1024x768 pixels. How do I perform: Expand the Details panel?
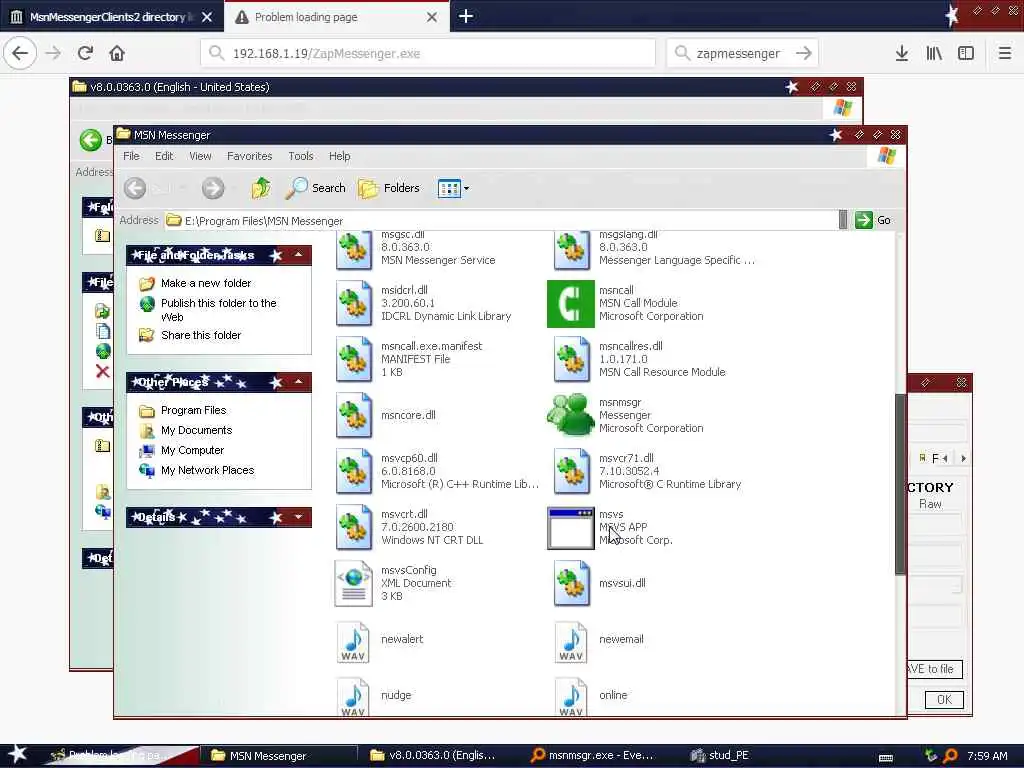298,517
